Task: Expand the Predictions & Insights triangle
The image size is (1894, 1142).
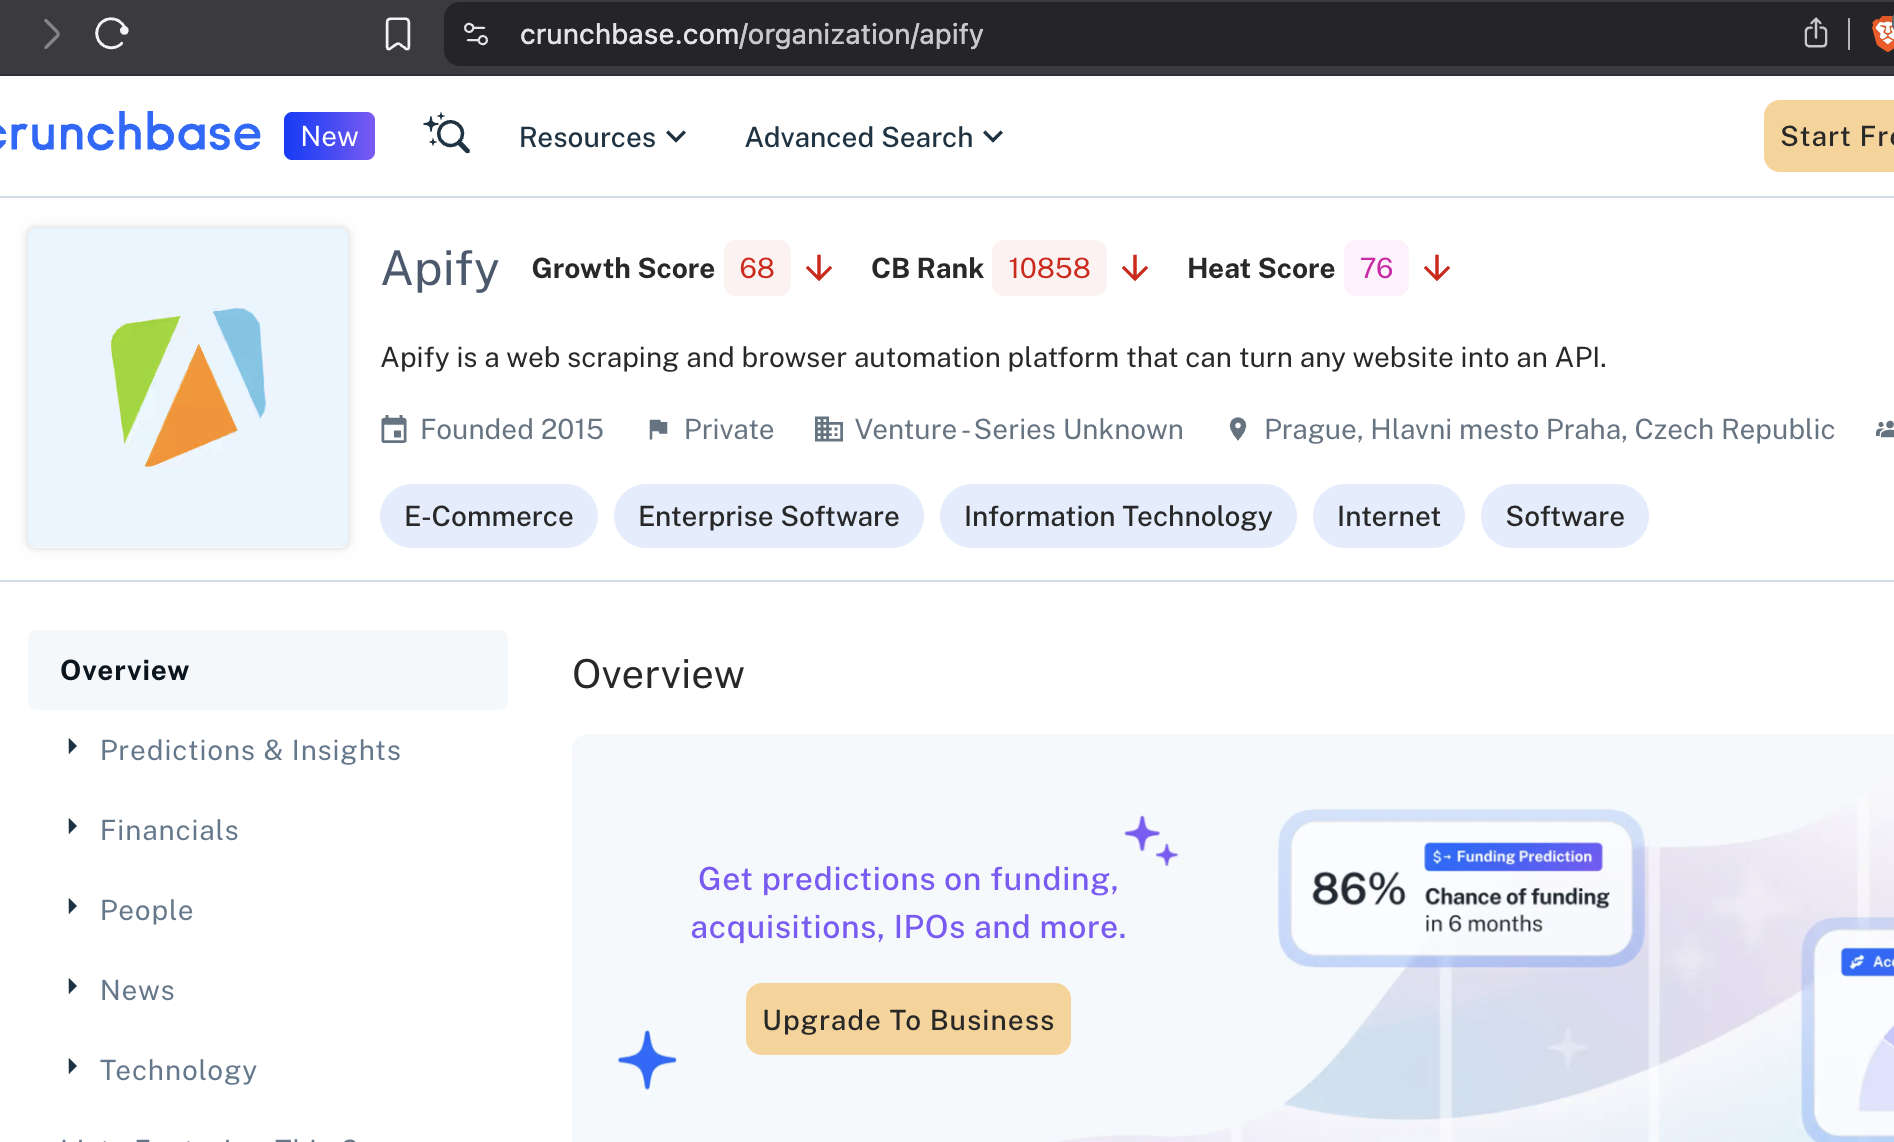Action: [x=72, y=747]
